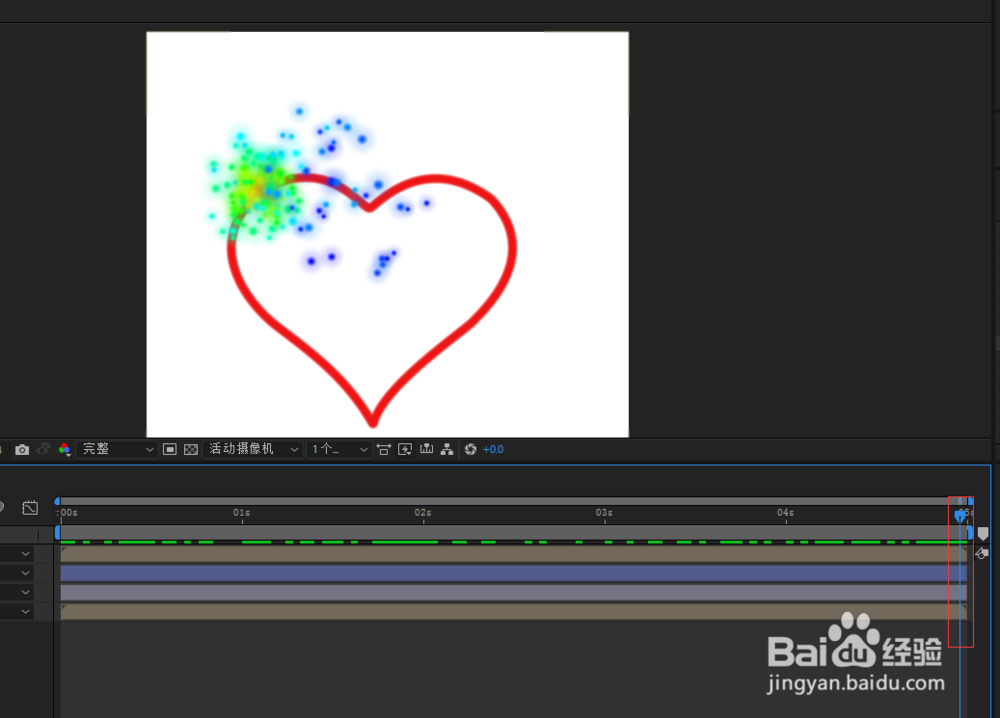Click the blue current time indicator handle
Viewport: 1000px width, 718px height.
pos(960,516)
